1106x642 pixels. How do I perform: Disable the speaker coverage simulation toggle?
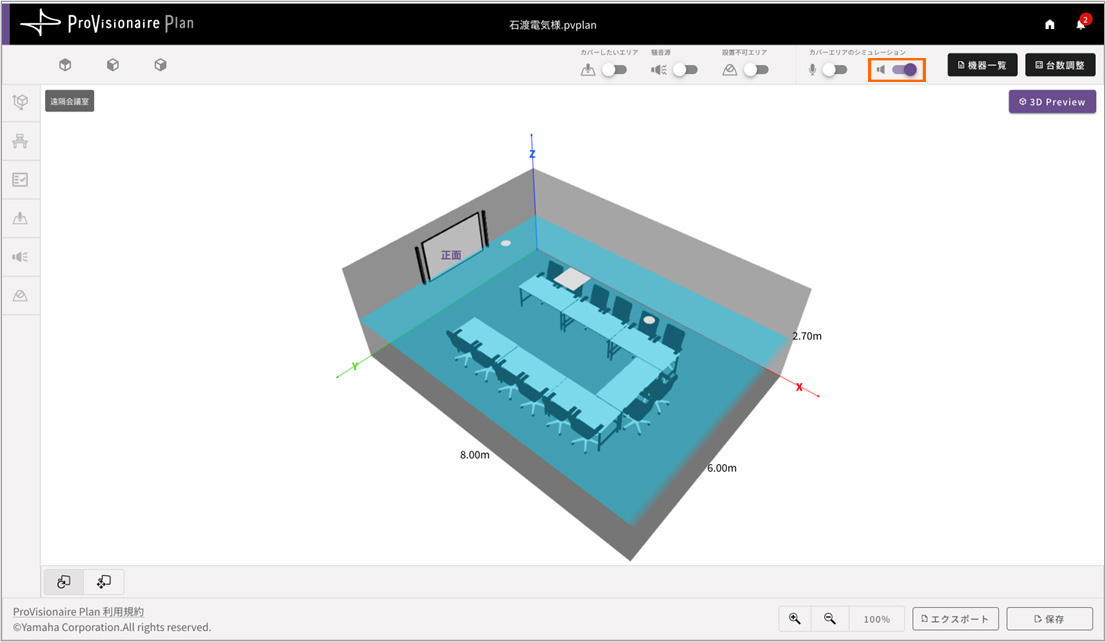click(904, 70)
